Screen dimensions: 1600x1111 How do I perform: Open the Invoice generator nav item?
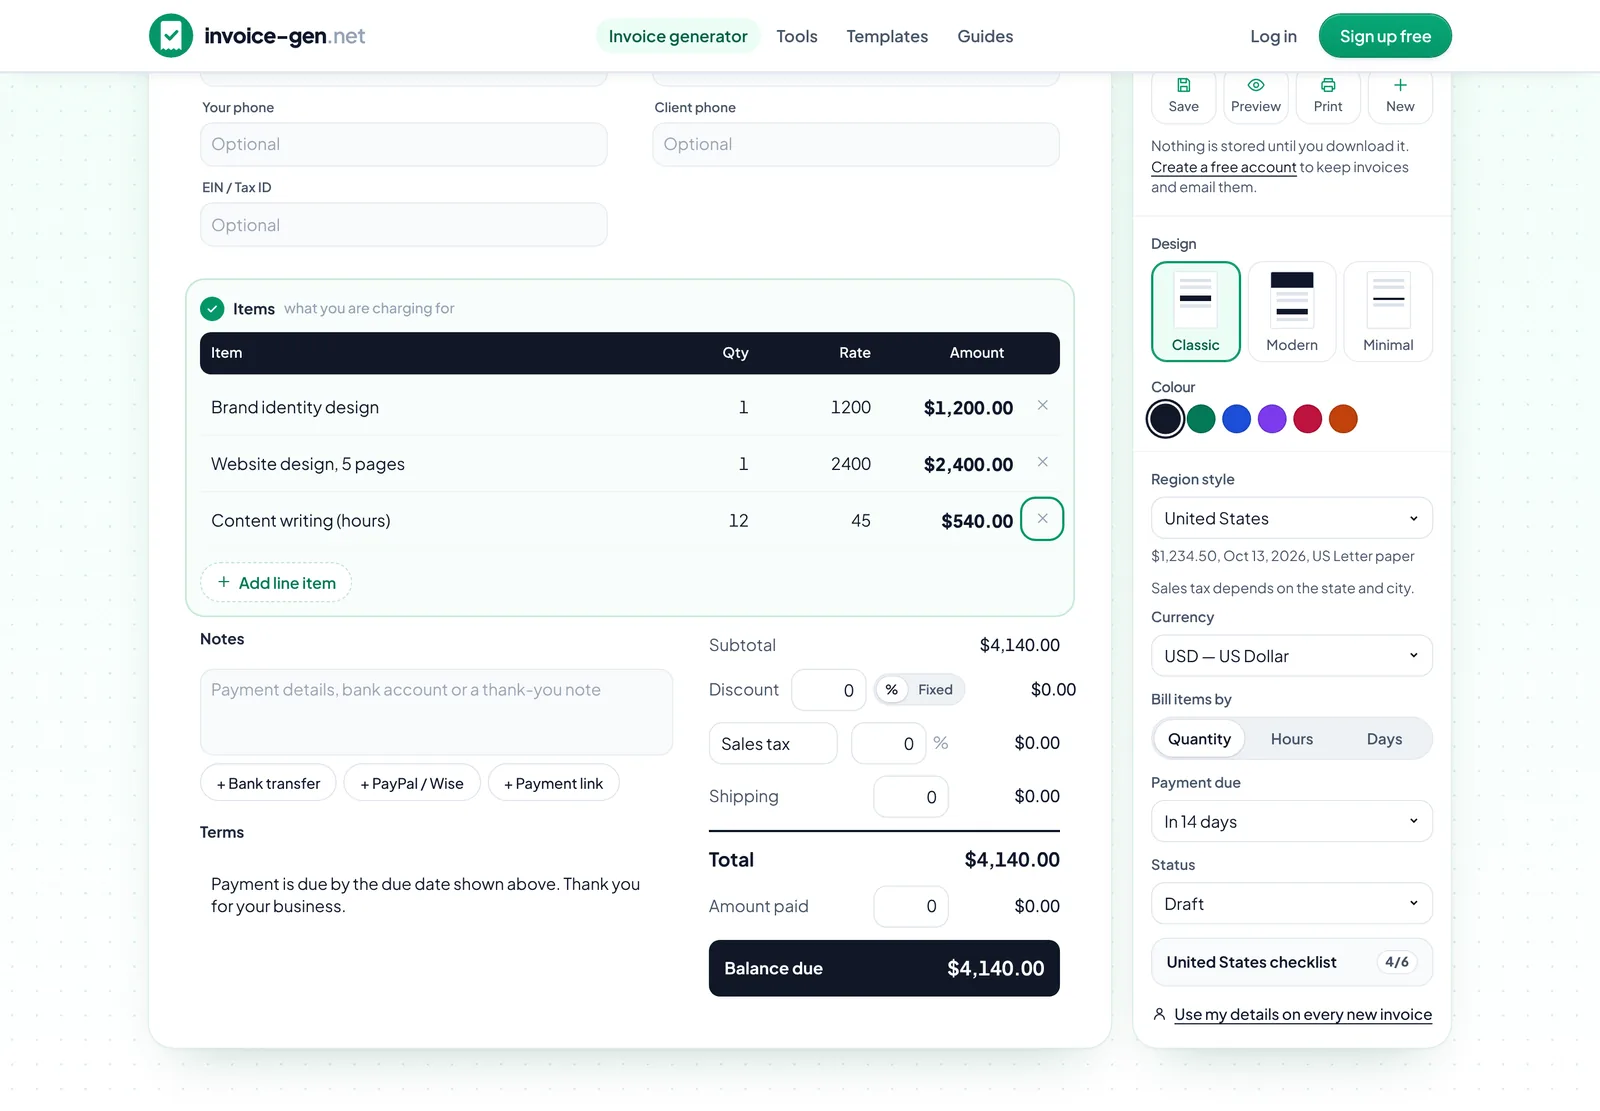pos(678,36)
